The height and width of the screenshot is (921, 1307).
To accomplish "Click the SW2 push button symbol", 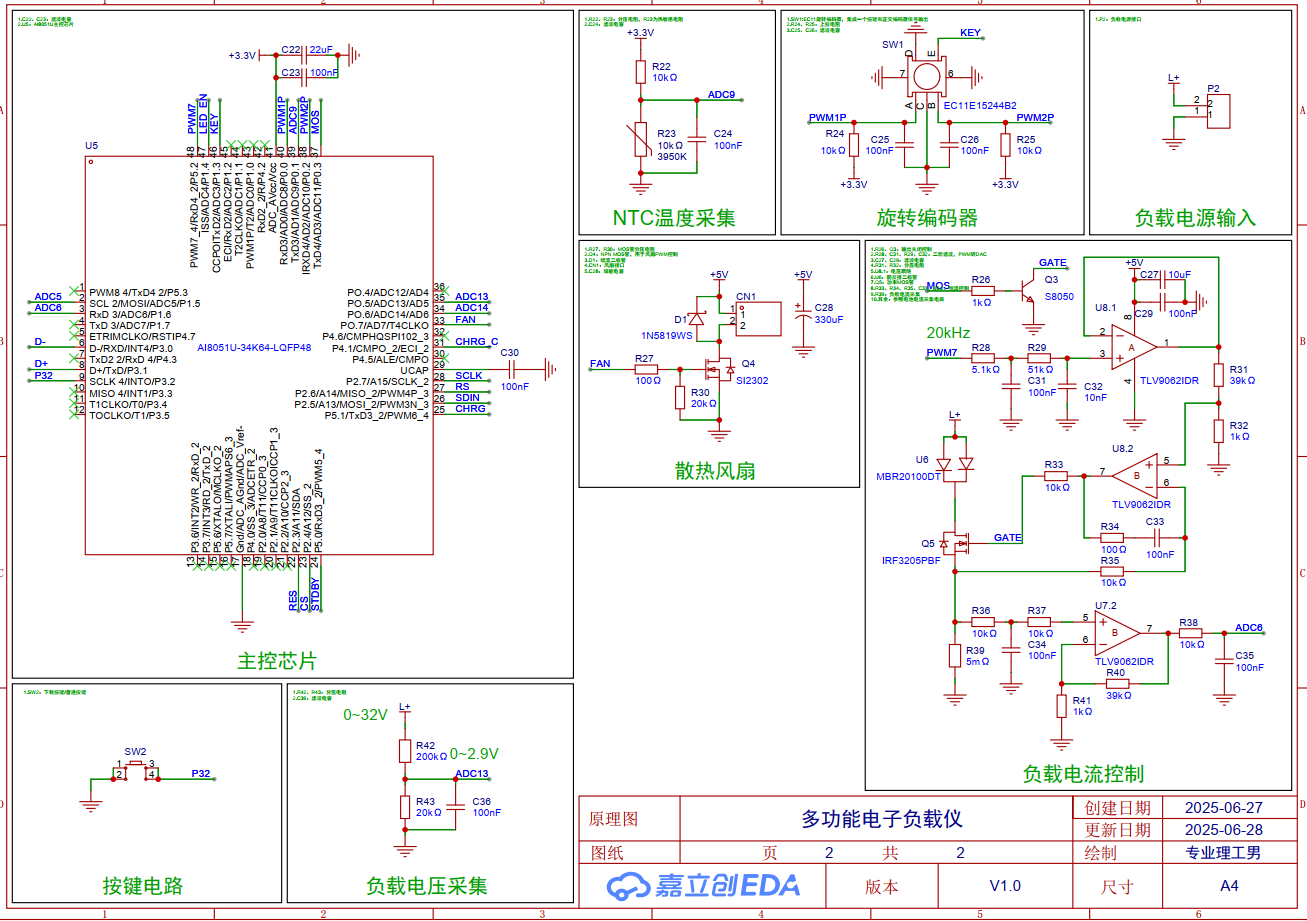I will [135, 771].
